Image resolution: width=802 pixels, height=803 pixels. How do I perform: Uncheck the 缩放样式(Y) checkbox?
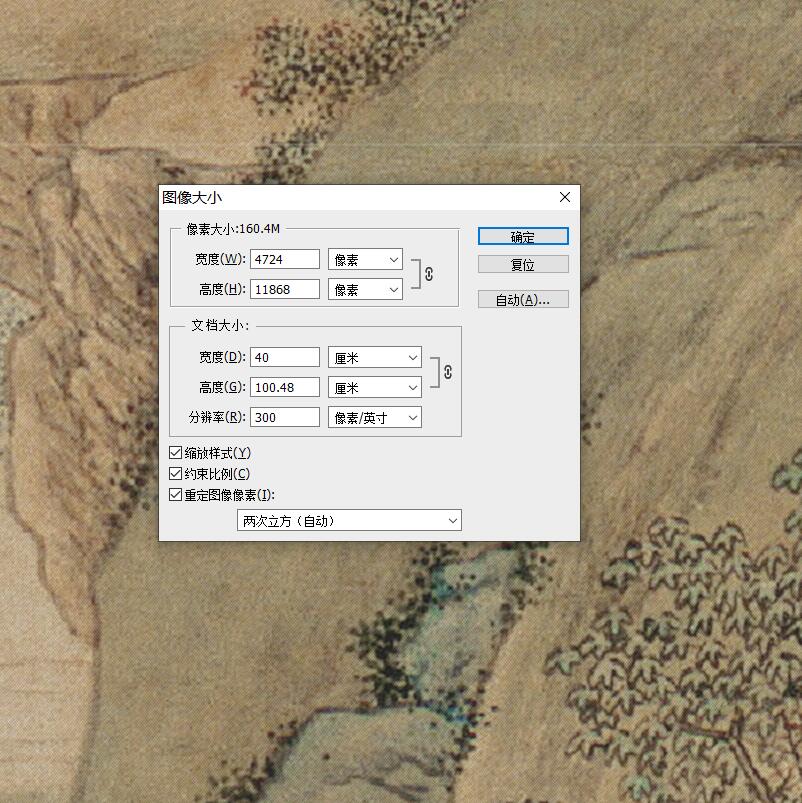(x=175, y=453)
